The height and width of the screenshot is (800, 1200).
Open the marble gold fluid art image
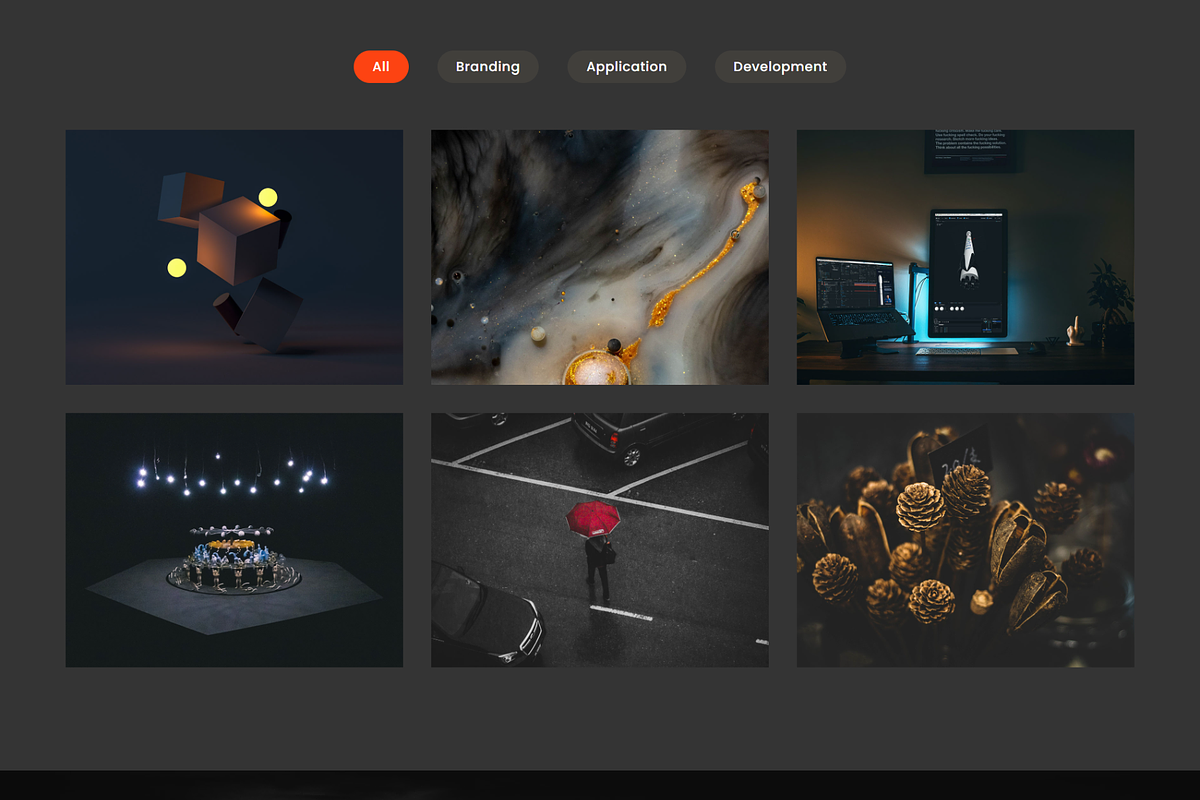coord(600,257)
